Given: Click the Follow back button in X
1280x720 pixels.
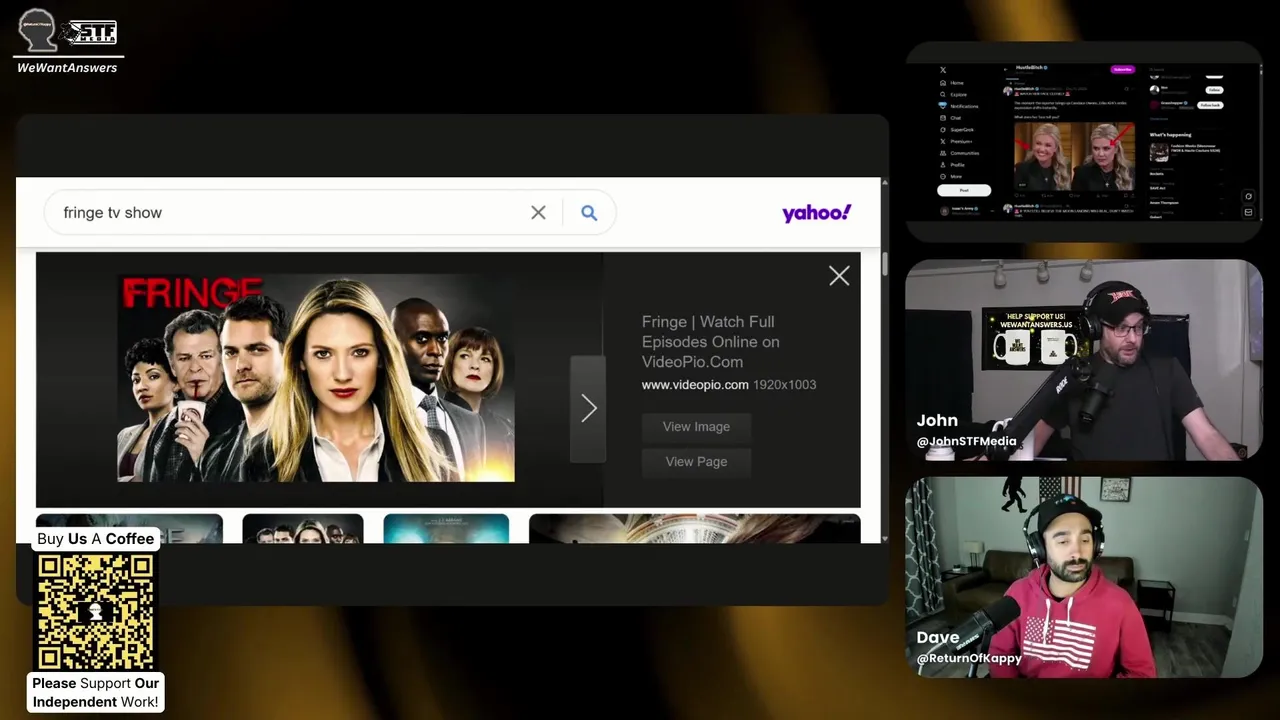Looking at the screenshot, I should point(1210,105).
